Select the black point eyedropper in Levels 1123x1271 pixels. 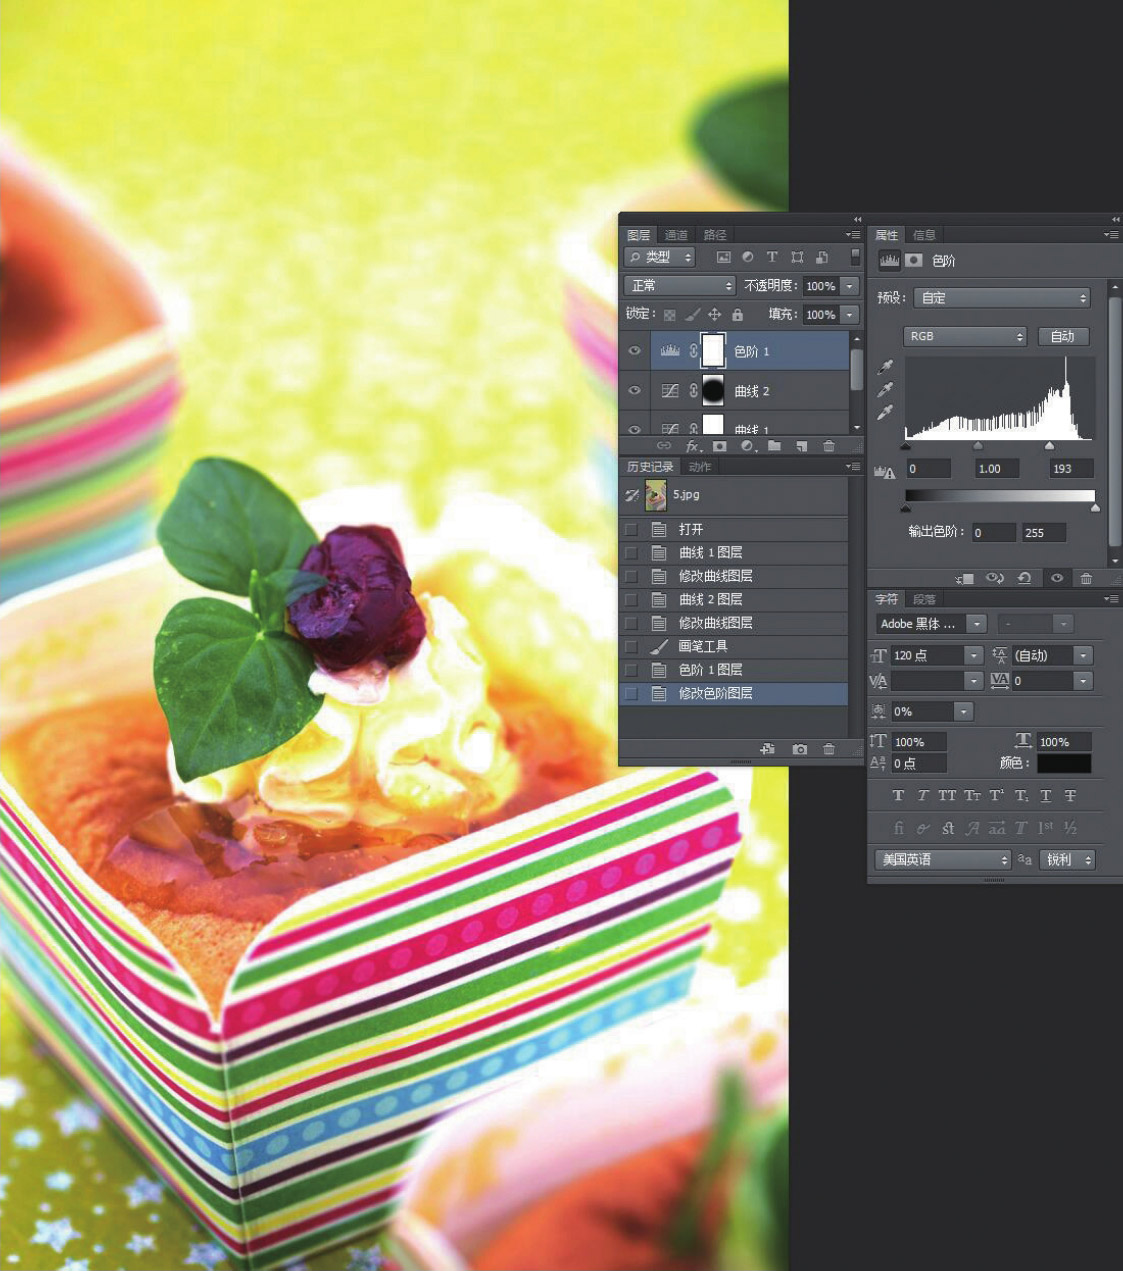(885, 367)
